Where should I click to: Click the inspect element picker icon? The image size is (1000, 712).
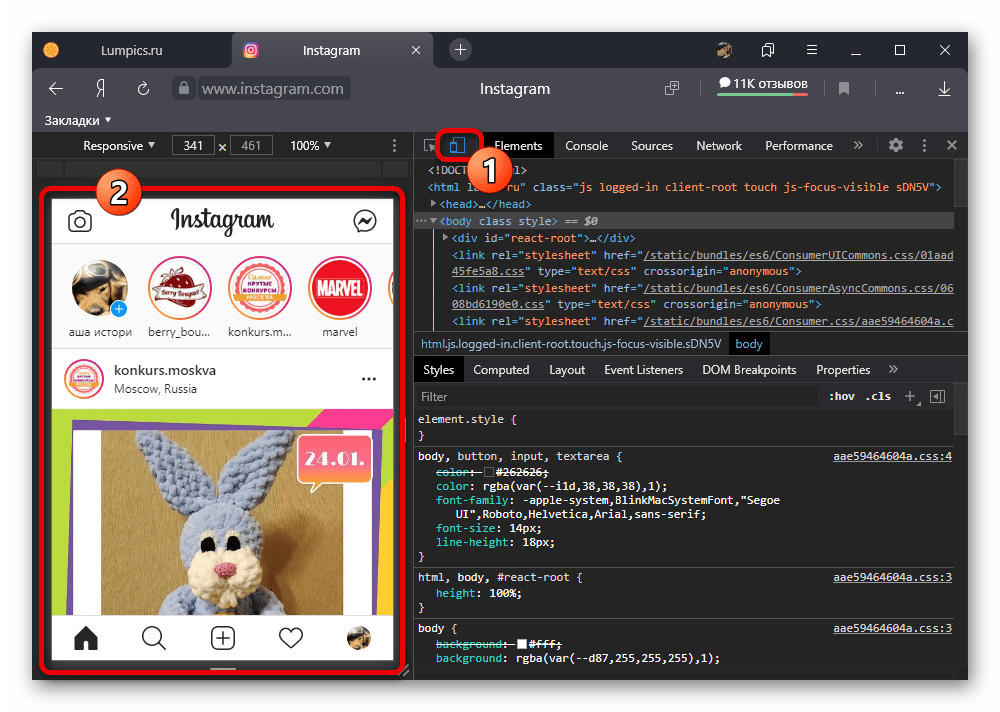430,145
